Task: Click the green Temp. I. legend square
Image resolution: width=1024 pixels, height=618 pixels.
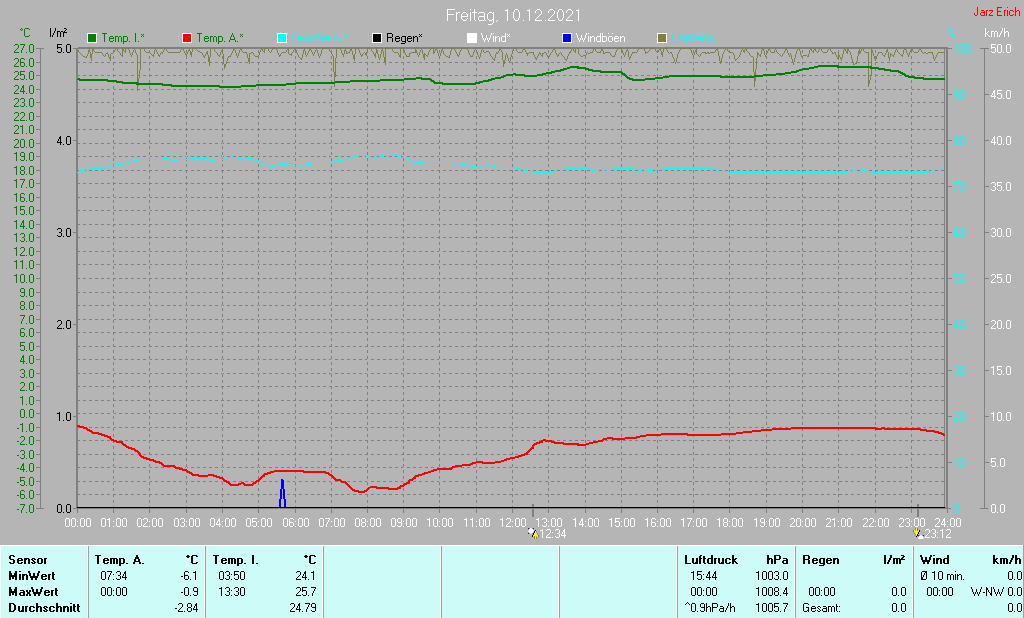Action: click(93, 38)
